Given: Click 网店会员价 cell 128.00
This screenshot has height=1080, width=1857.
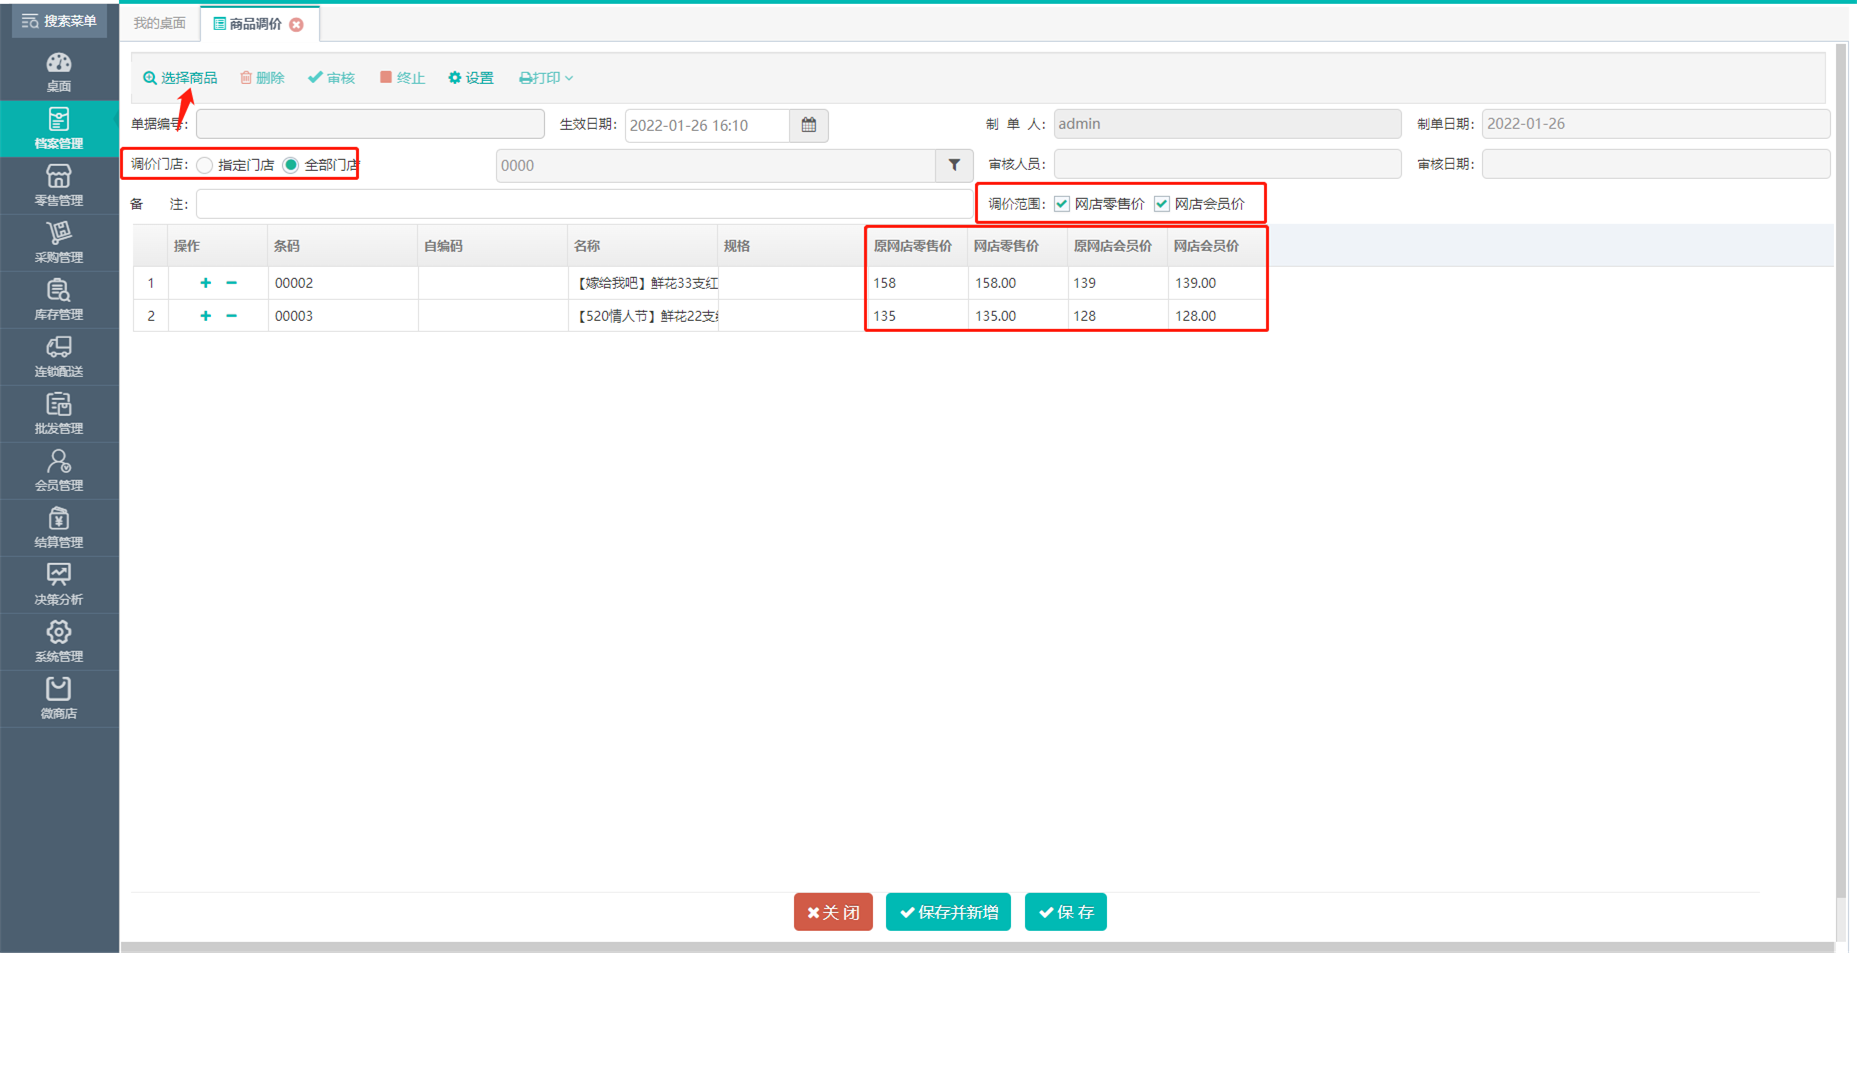Looking at the screenshot, I should tap(1217, 316).
